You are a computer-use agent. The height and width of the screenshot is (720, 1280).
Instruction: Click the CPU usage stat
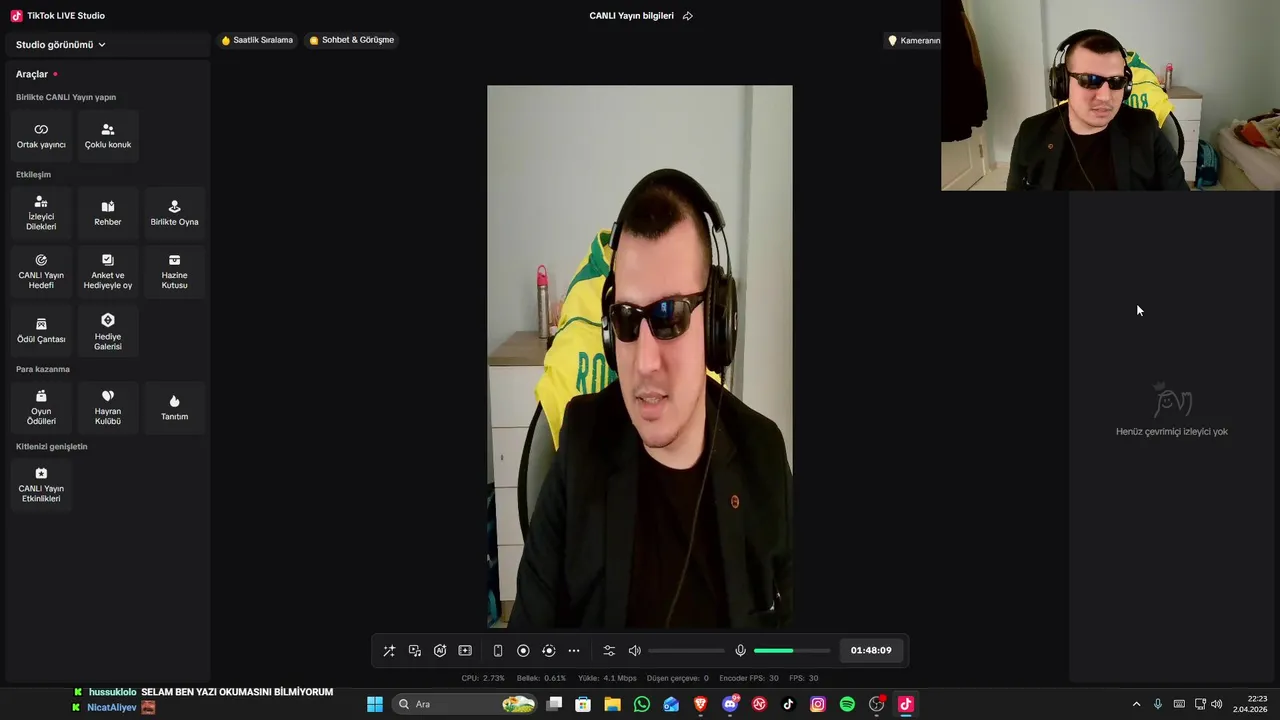coord(483,678)
